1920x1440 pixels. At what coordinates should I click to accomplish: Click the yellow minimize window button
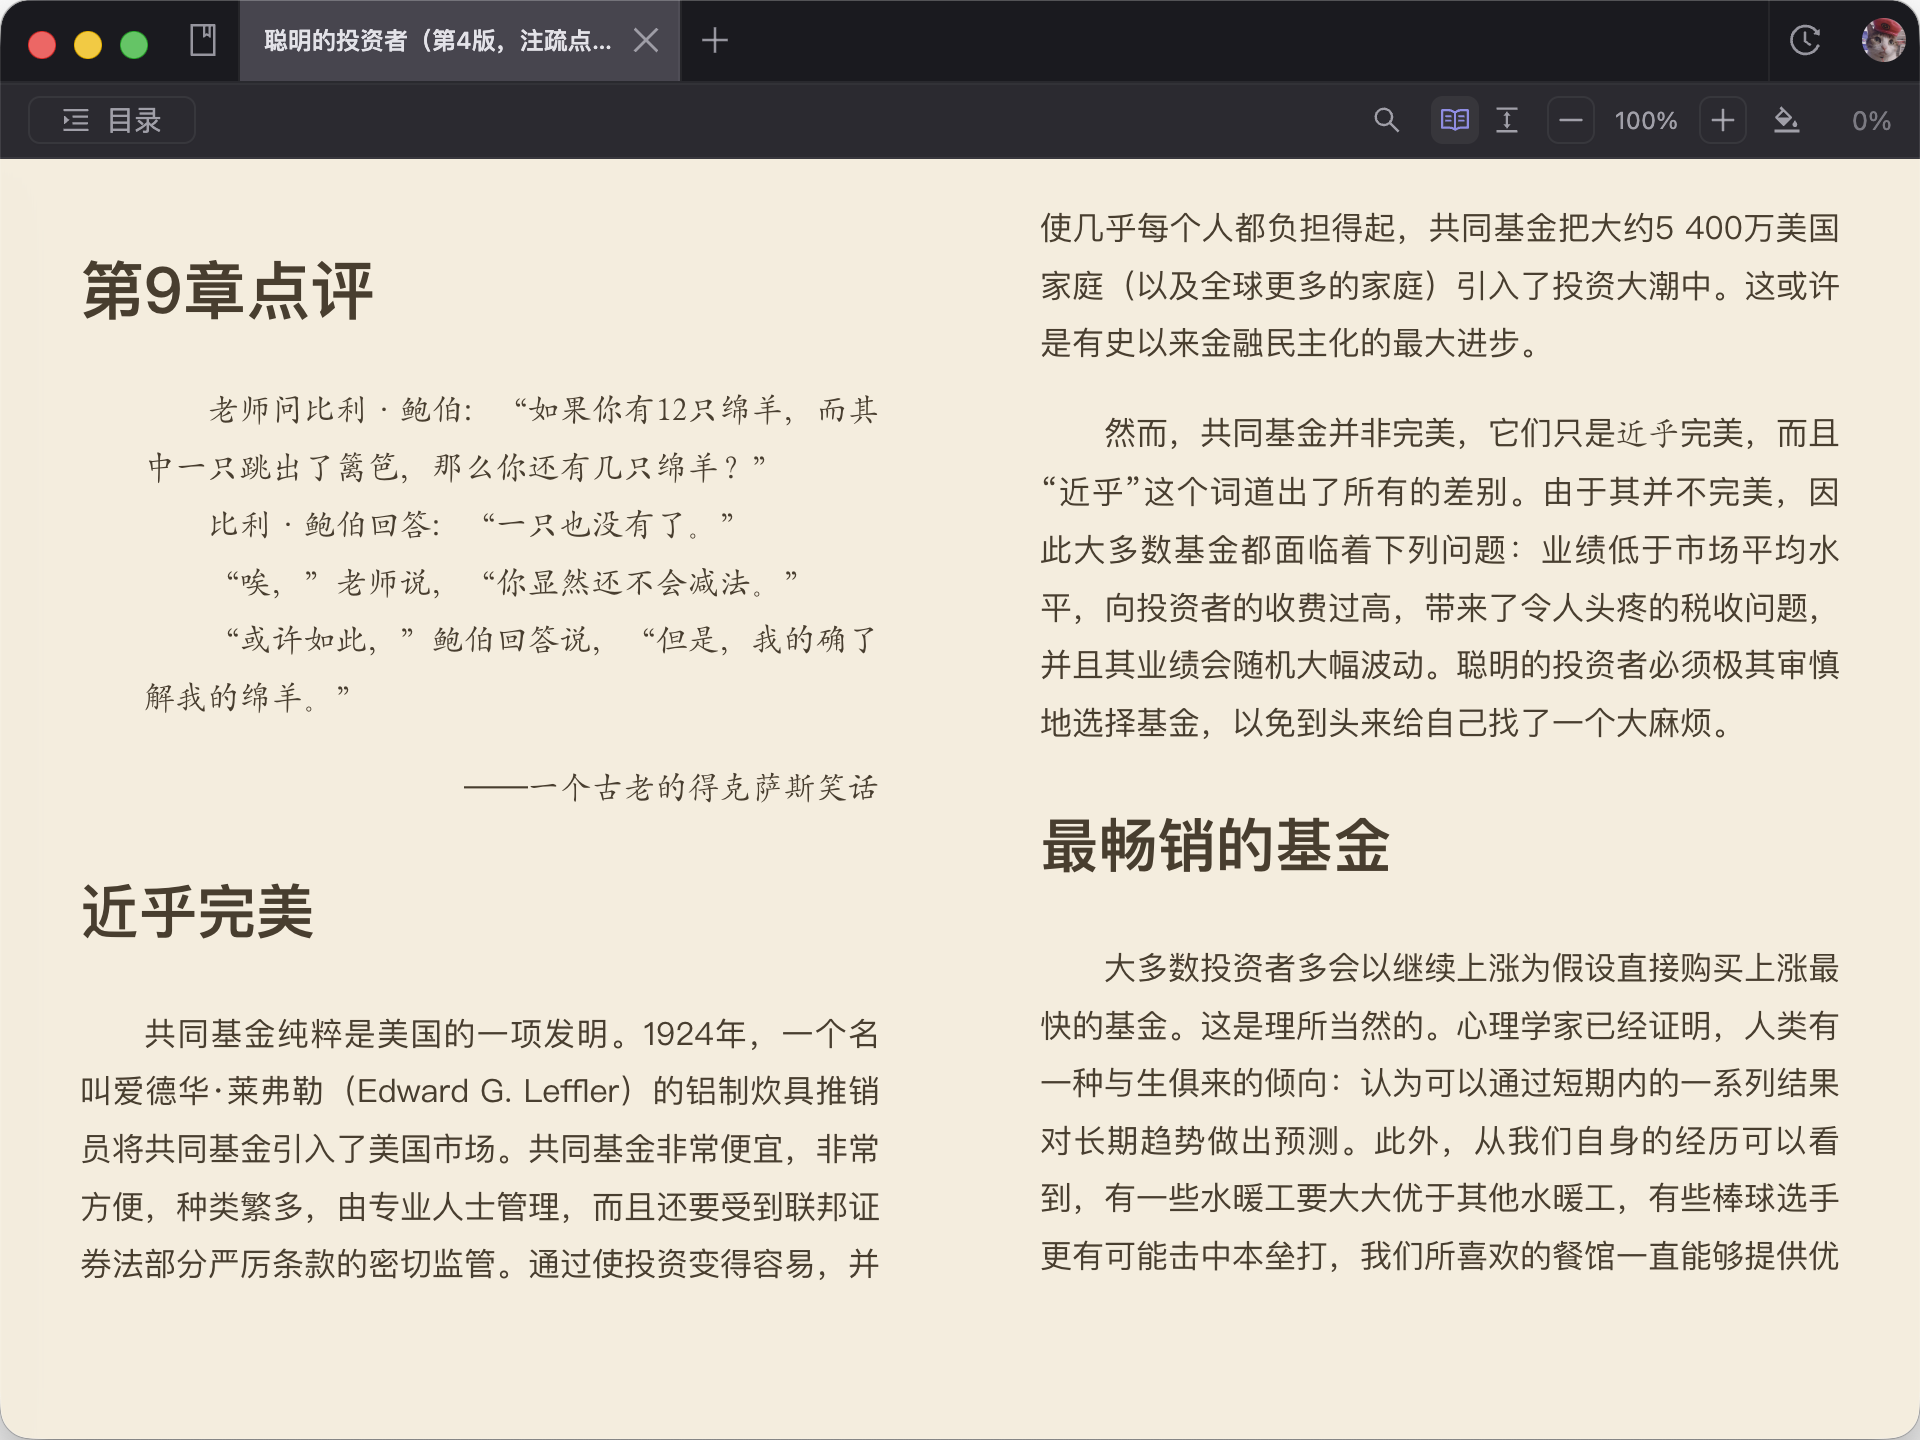point(88,45)
